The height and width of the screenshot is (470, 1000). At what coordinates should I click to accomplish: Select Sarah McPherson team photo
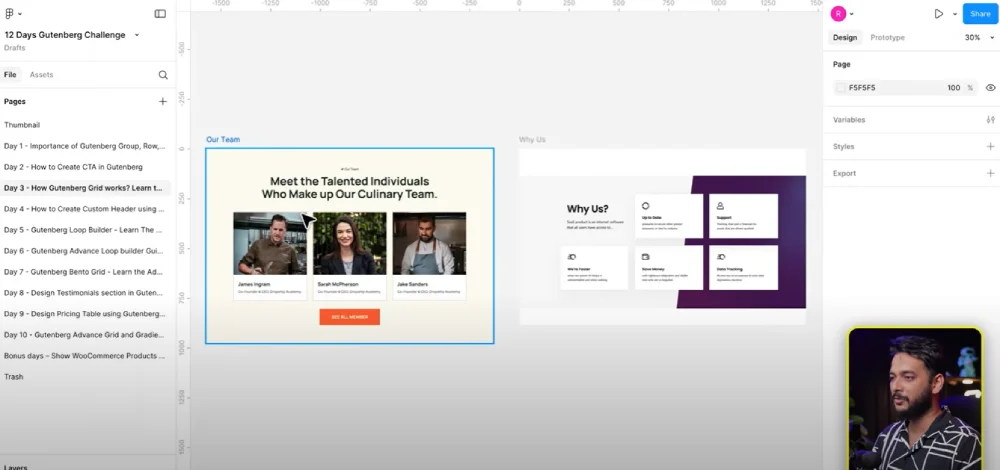coord(349,244)
